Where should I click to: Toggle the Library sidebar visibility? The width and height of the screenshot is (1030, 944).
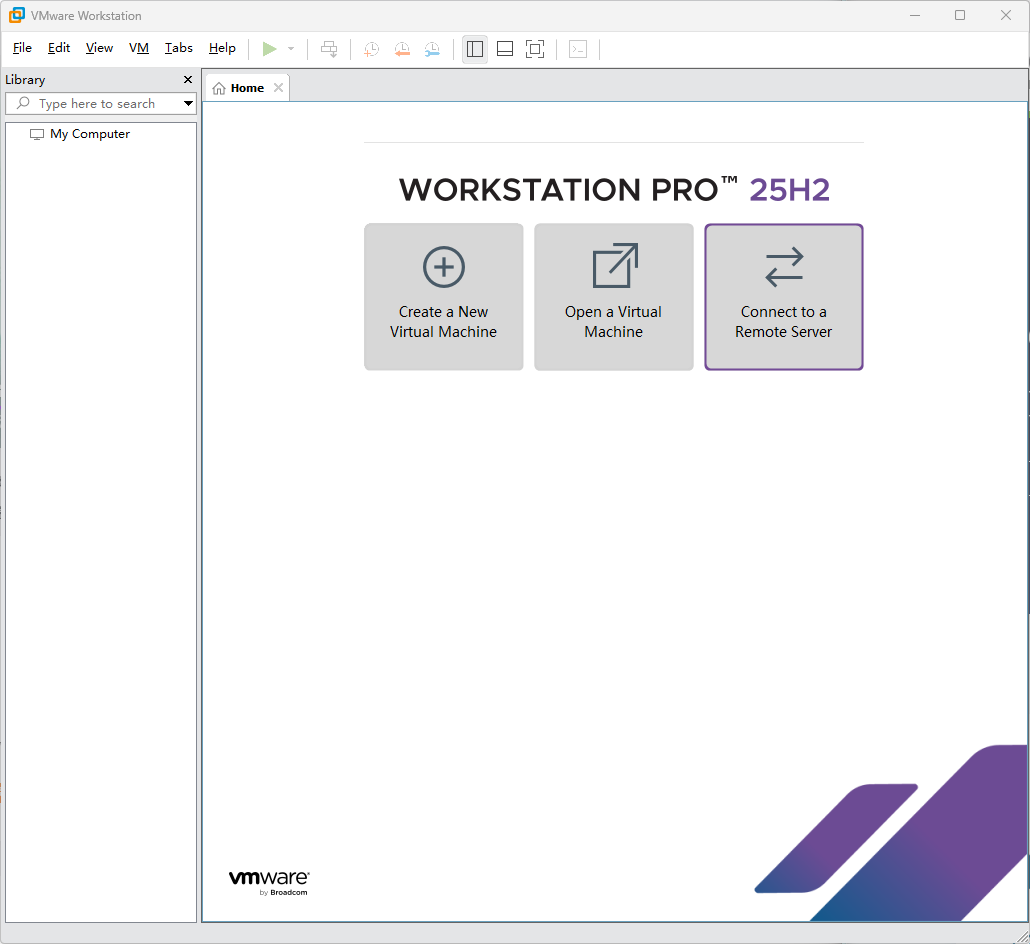pyautogui.click(x=474, y=48)
